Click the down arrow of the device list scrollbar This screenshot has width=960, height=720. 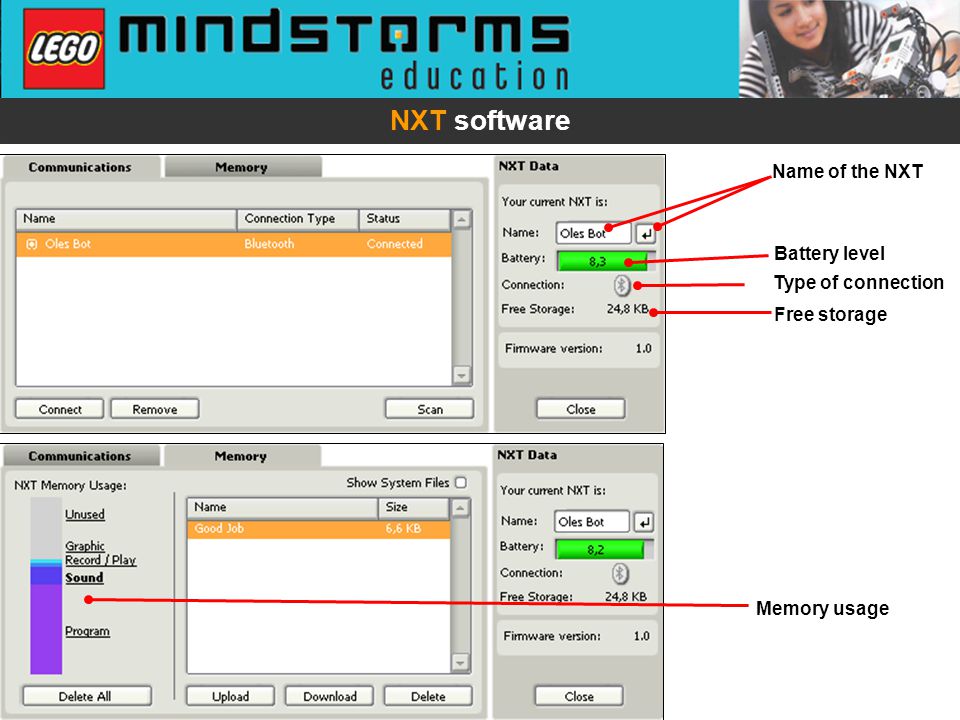click(x=462, y=375)
